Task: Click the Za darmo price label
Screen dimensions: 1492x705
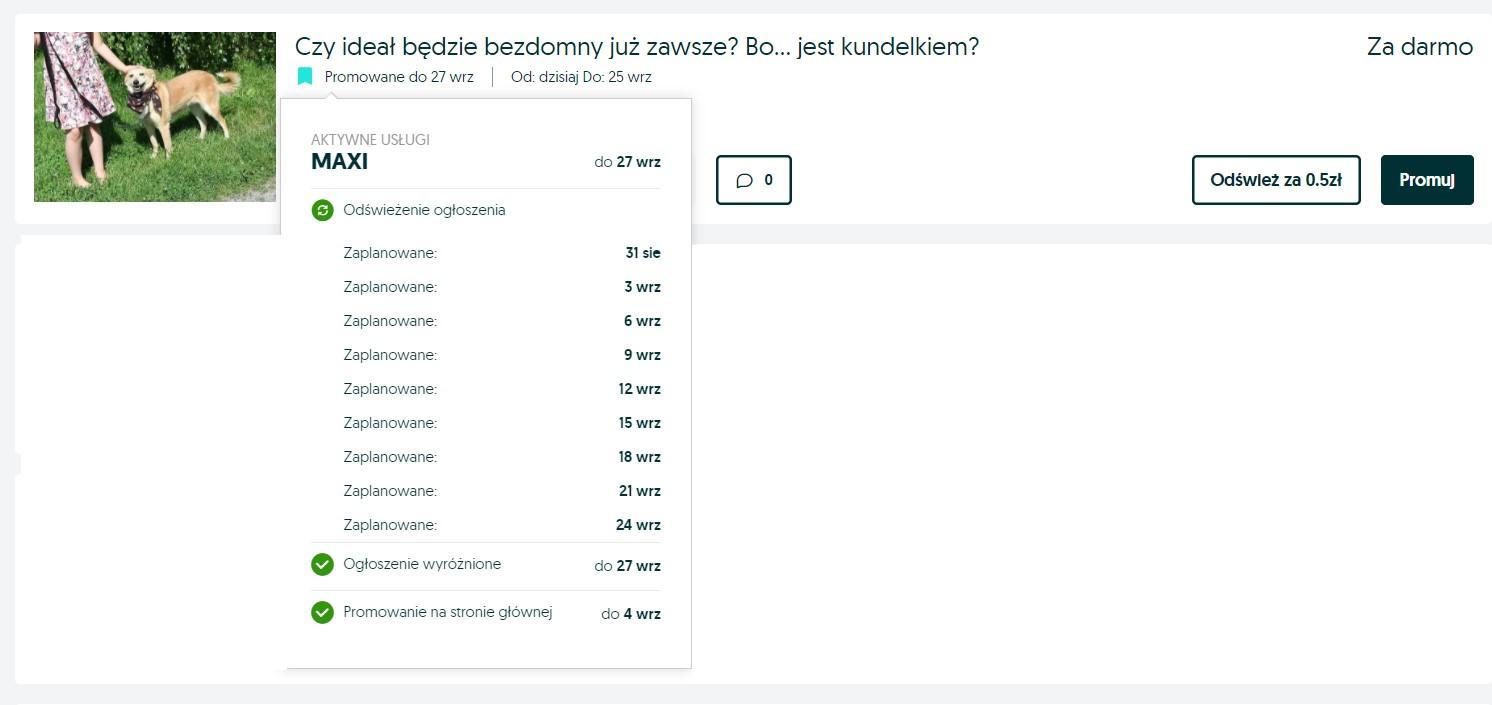Action: [1420, 47]
